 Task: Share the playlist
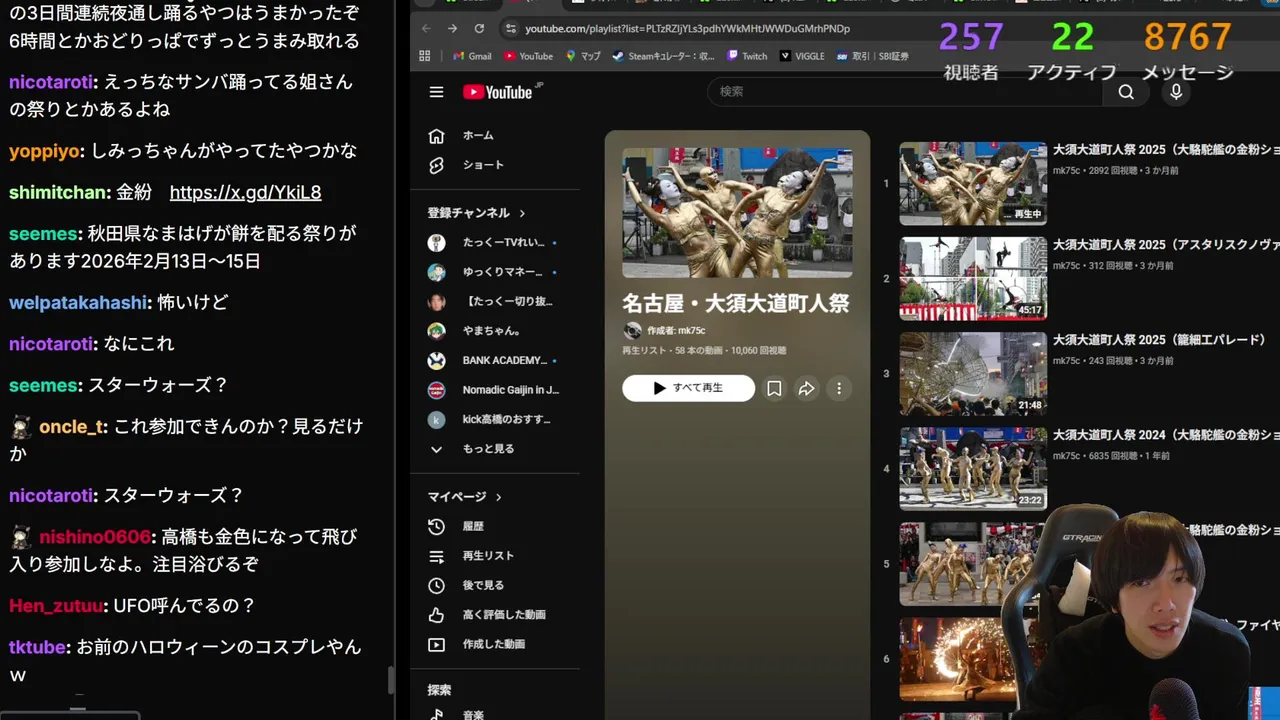[806, 388]
